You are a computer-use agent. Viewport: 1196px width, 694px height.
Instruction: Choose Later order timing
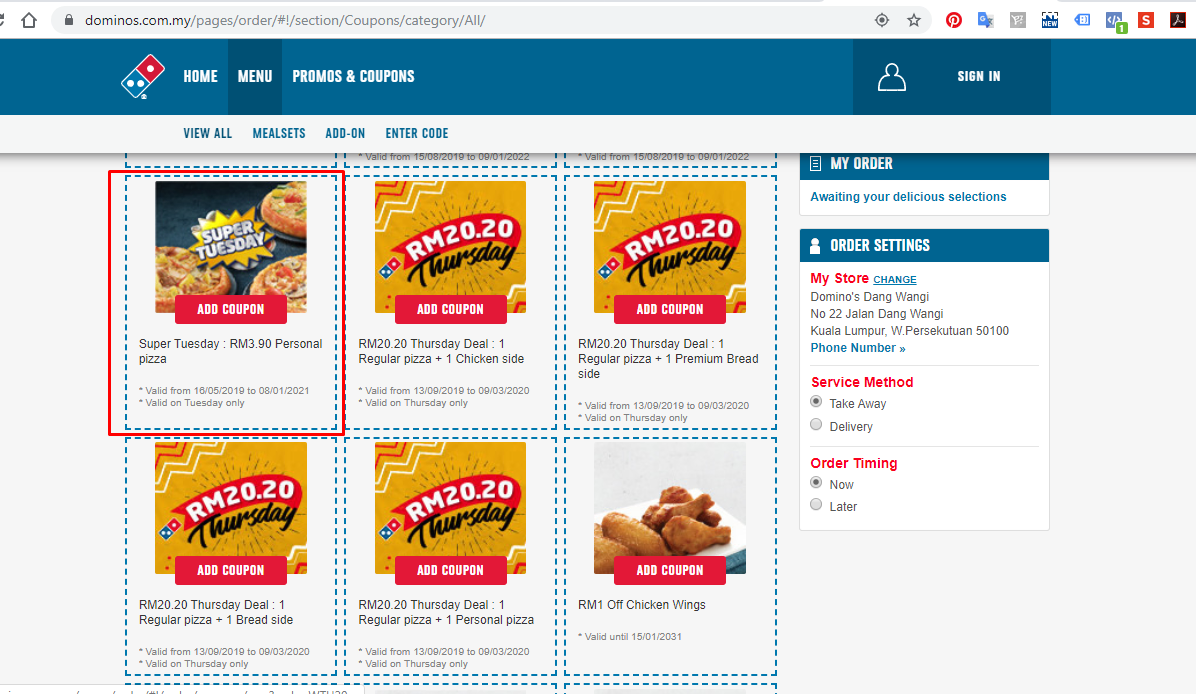point(816,505)
